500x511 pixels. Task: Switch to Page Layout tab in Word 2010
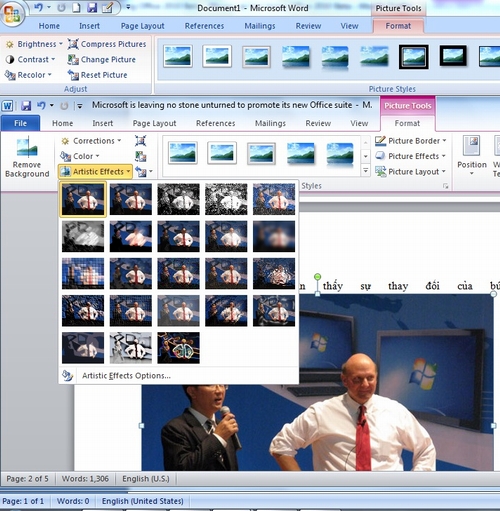154,123
